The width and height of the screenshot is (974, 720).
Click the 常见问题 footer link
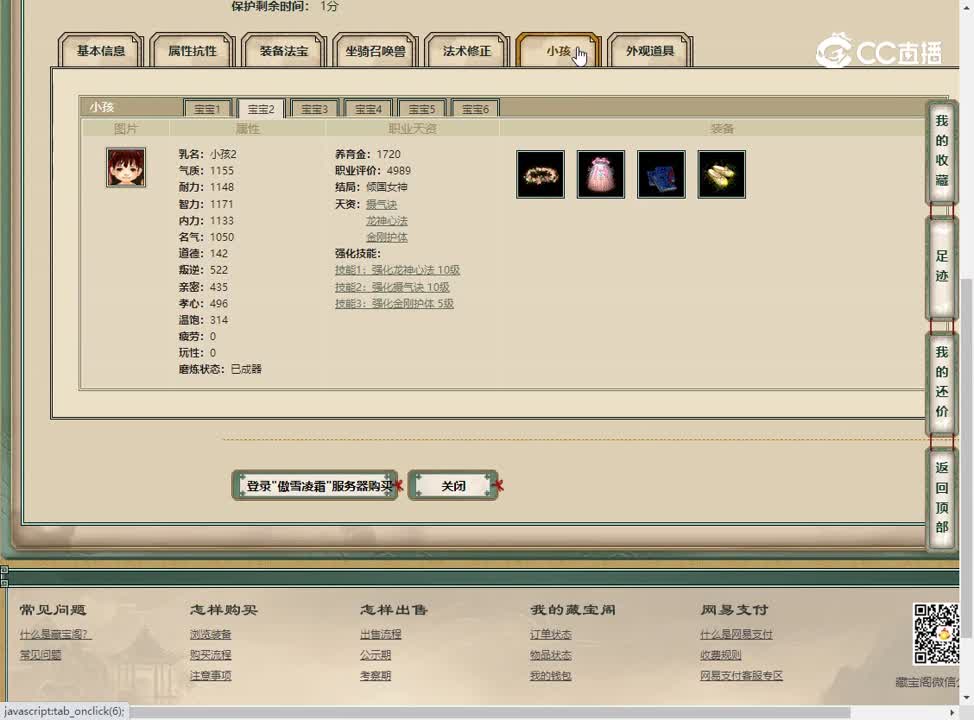click(x=40, y=655)
